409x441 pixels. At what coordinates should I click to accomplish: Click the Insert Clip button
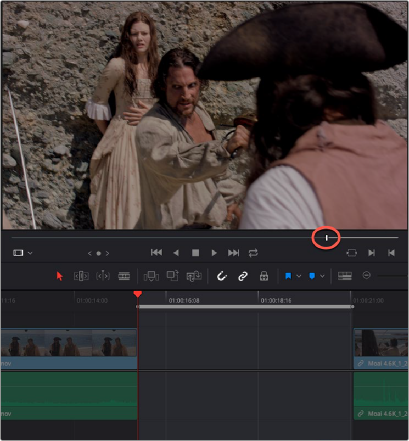point(151,276)
